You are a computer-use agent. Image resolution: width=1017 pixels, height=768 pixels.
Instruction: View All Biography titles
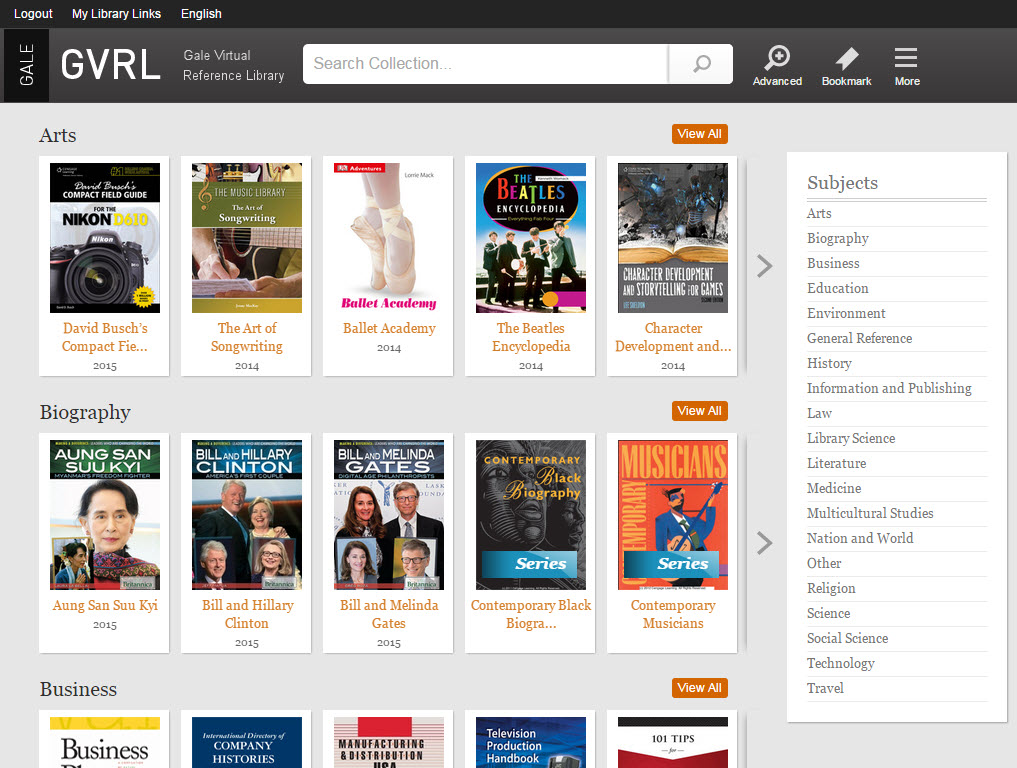point(699,411)
